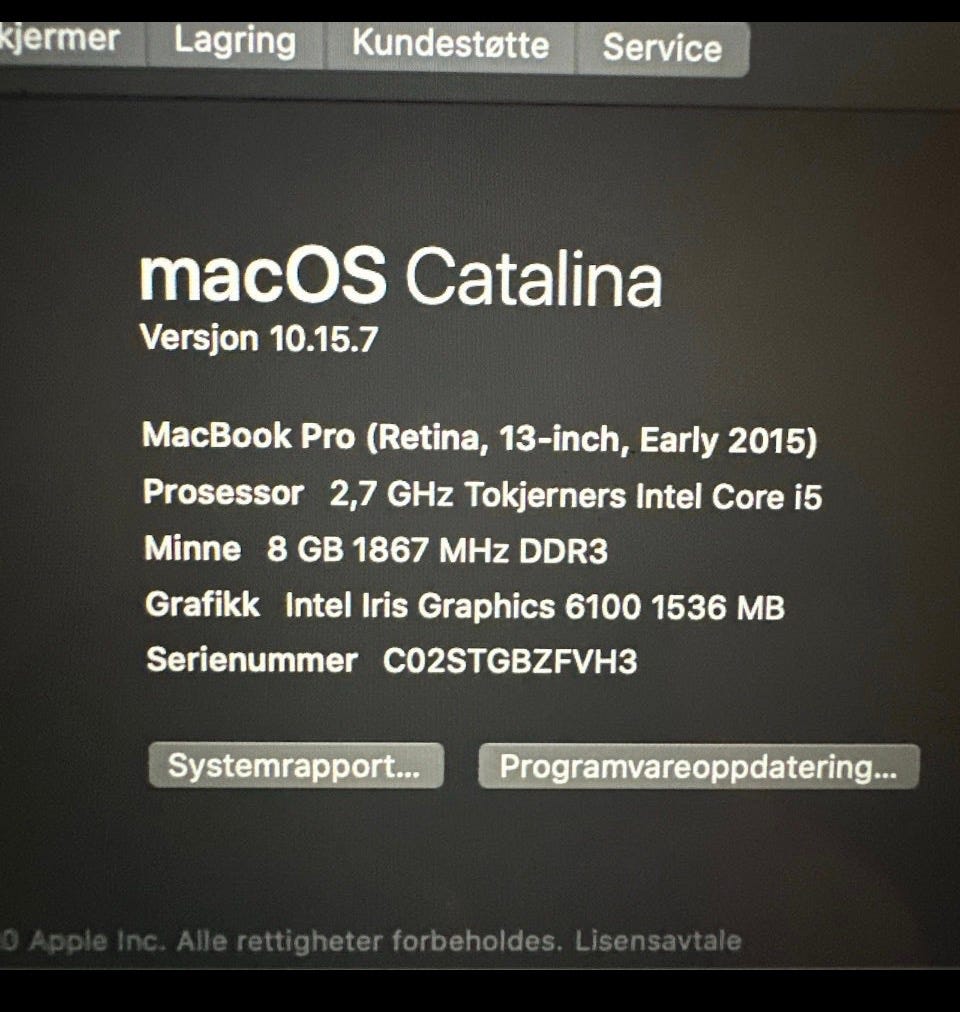Select the Service tab

[662, 49]
